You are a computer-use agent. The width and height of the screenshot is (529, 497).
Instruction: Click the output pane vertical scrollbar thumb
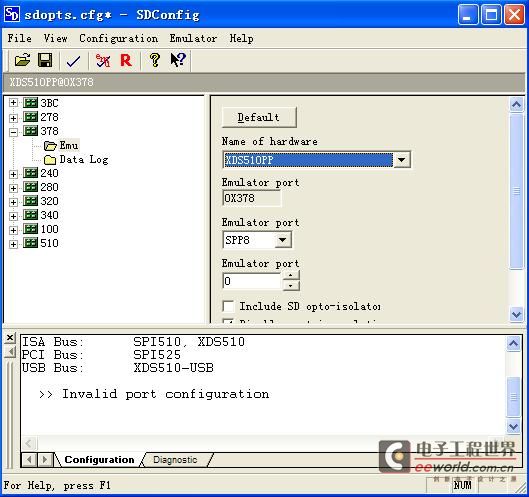(x=513, y=397)
